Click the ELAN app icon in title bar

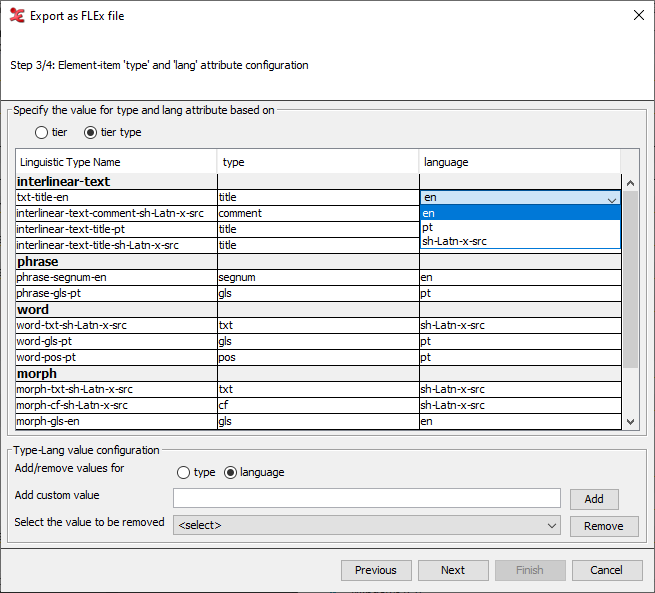(x=17, y=16)
